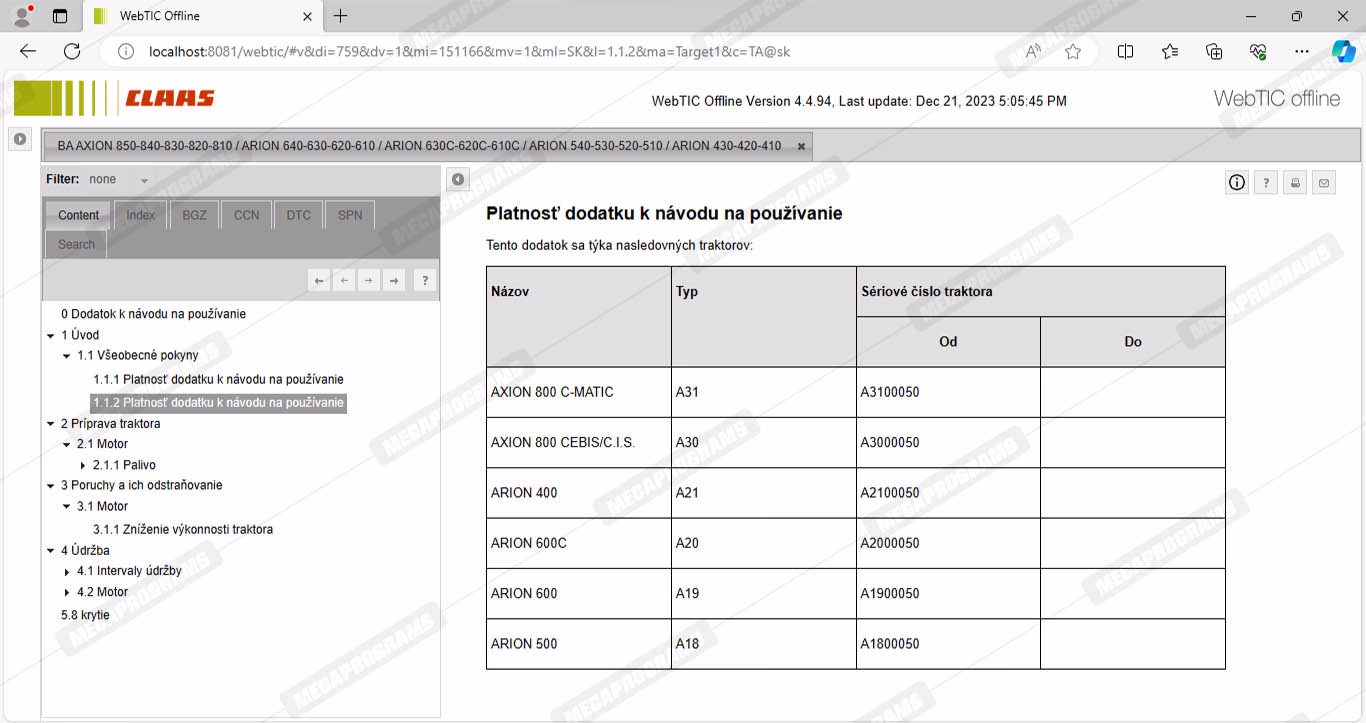Viewport: 1366px width, 723px height.
Task: Expand the 2.1.1 Palivo tree node
Action: [83, 465]
